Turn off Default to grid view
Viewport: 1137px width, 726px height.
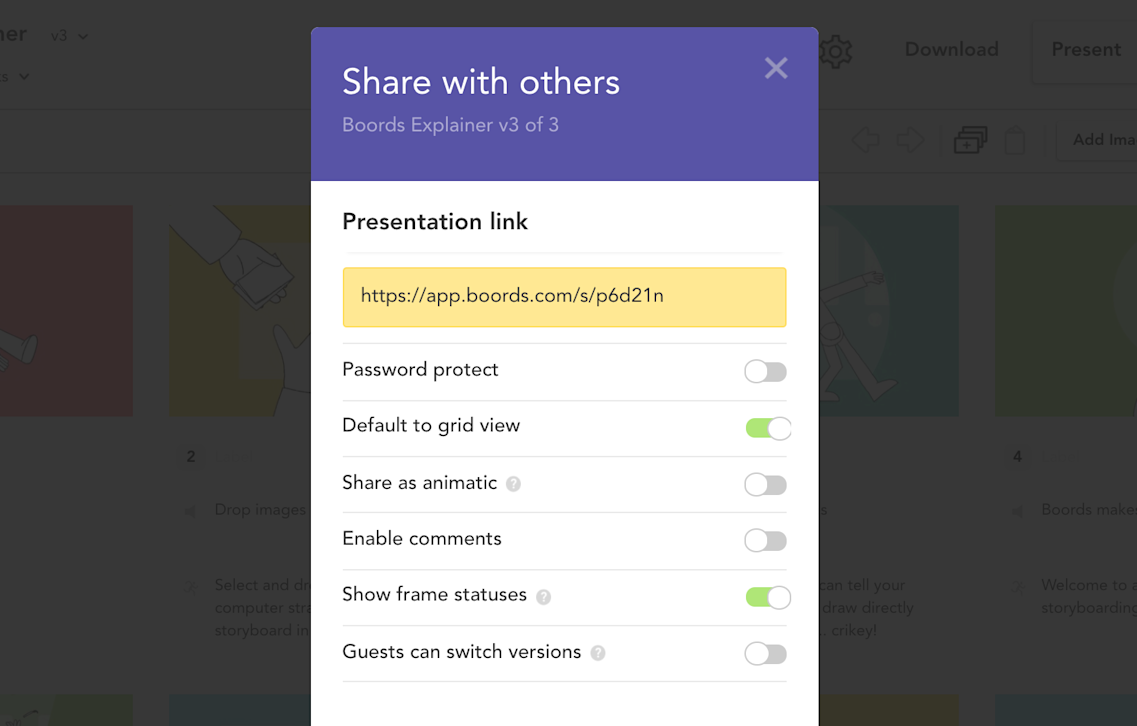tap(768, 428)
